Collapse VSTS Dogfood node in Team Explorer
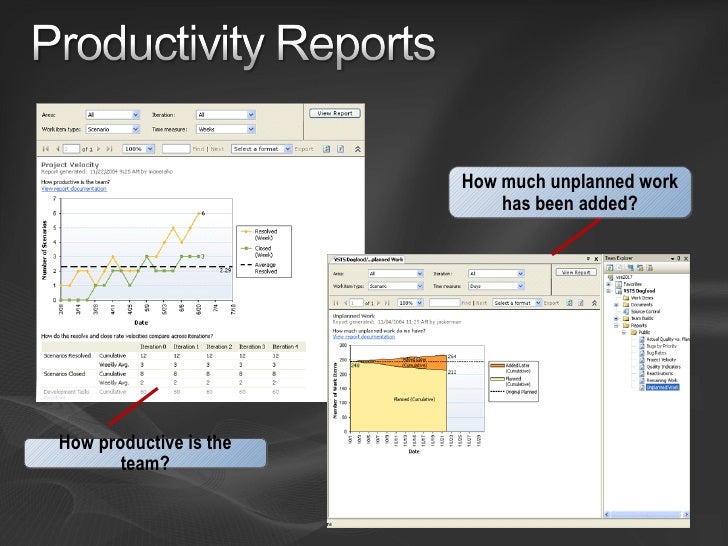This screenshot has width=728, height=546. (x=609, y=291)
